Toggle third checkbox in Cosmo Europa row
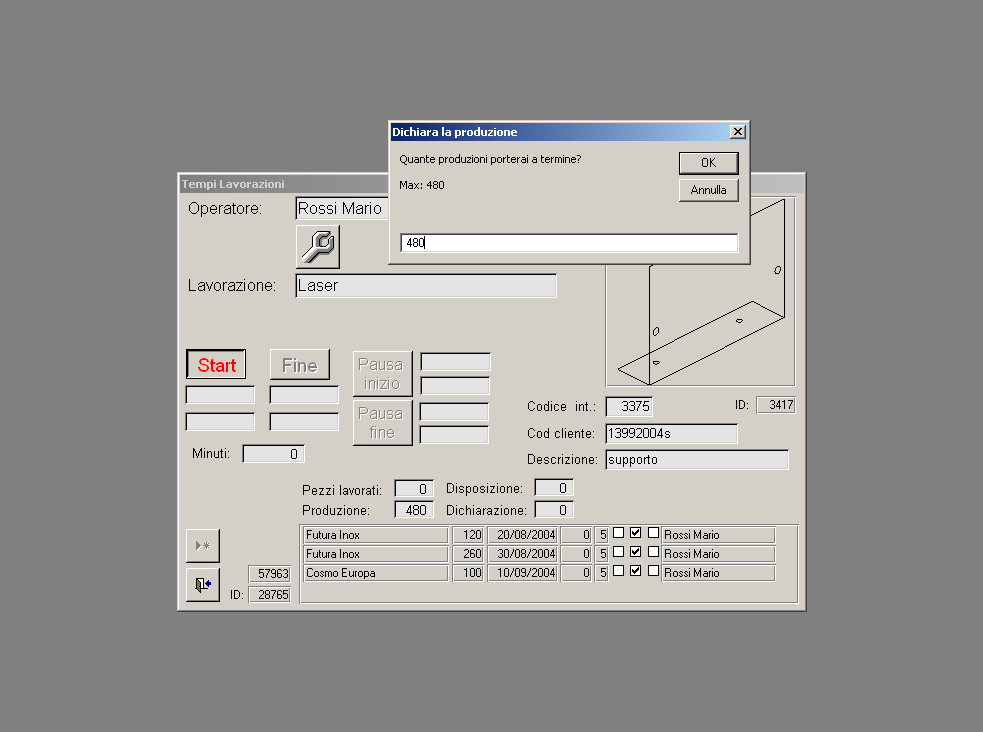The image size is (983, 732). (x=653, y=571)
